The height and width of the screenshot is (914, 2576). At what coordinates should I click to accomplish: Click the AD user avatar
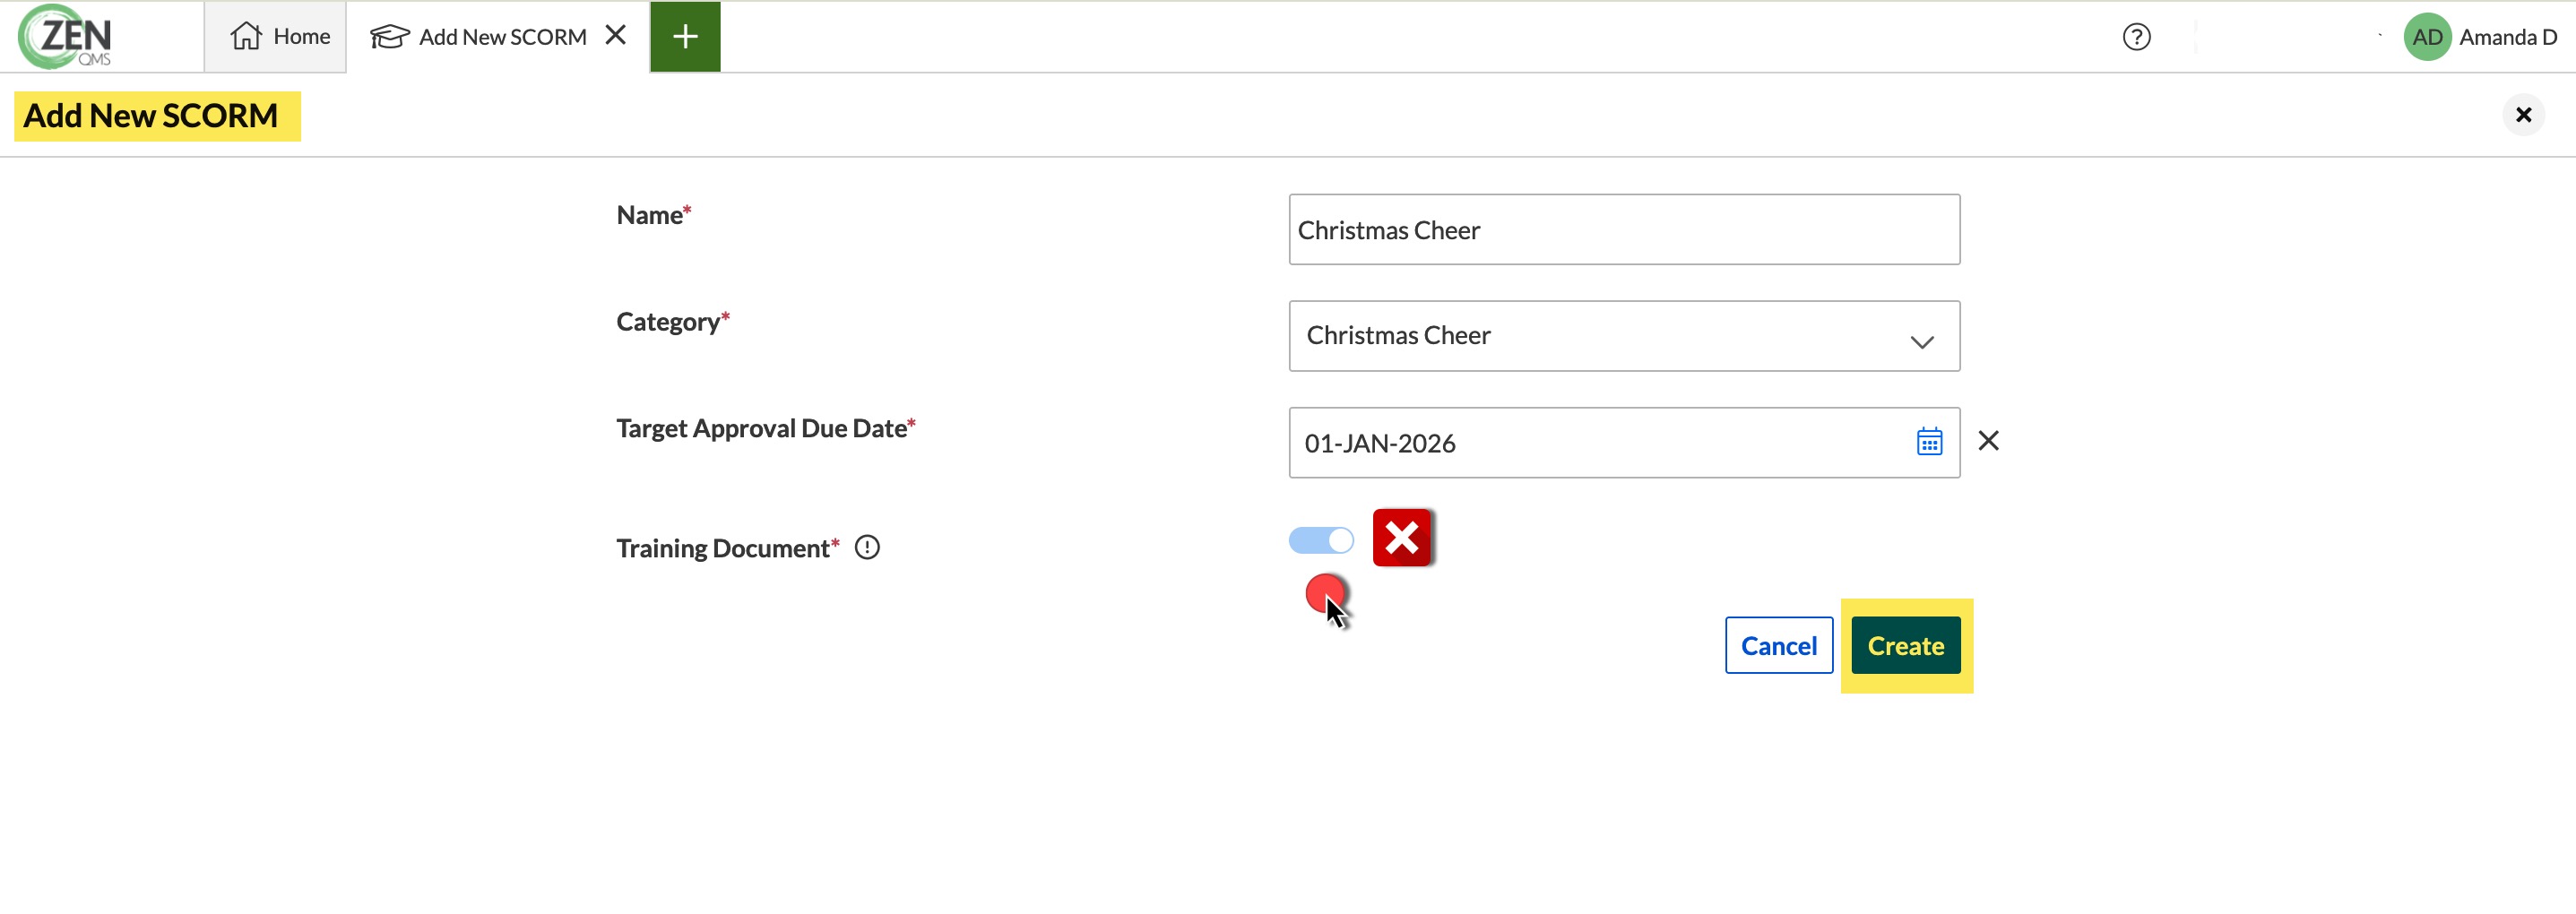[x=2427, y=37]
